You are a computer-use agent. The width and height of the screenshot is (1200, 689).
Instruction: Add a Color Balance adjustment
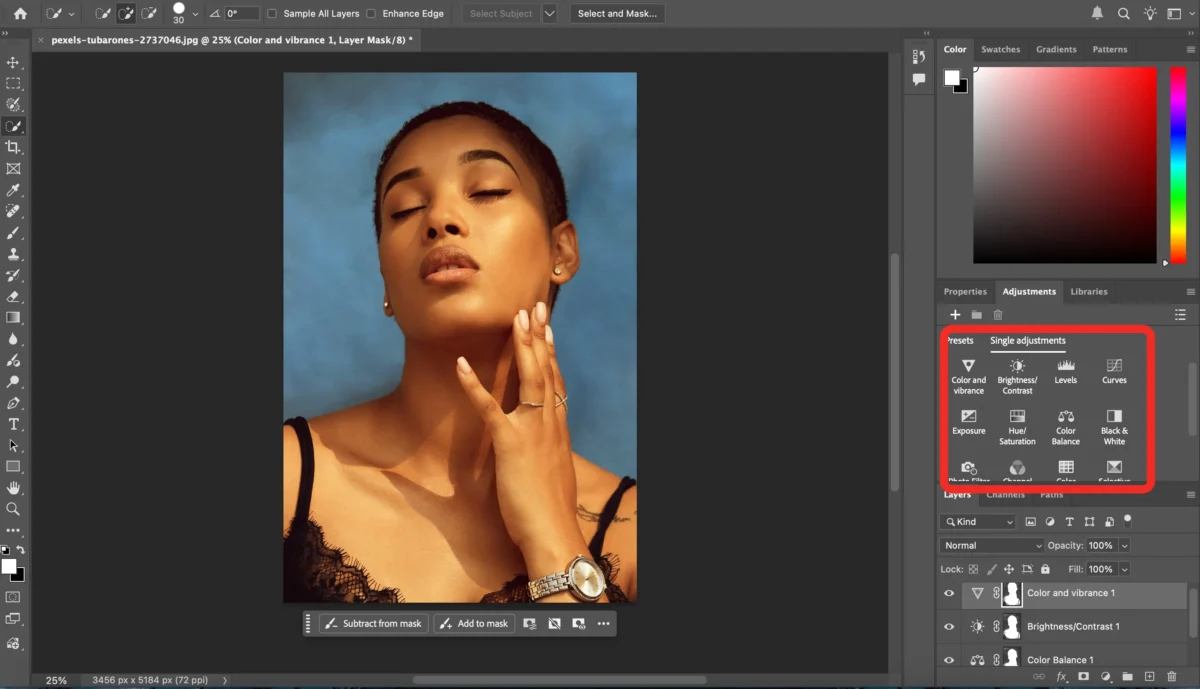pos(1066,427)
